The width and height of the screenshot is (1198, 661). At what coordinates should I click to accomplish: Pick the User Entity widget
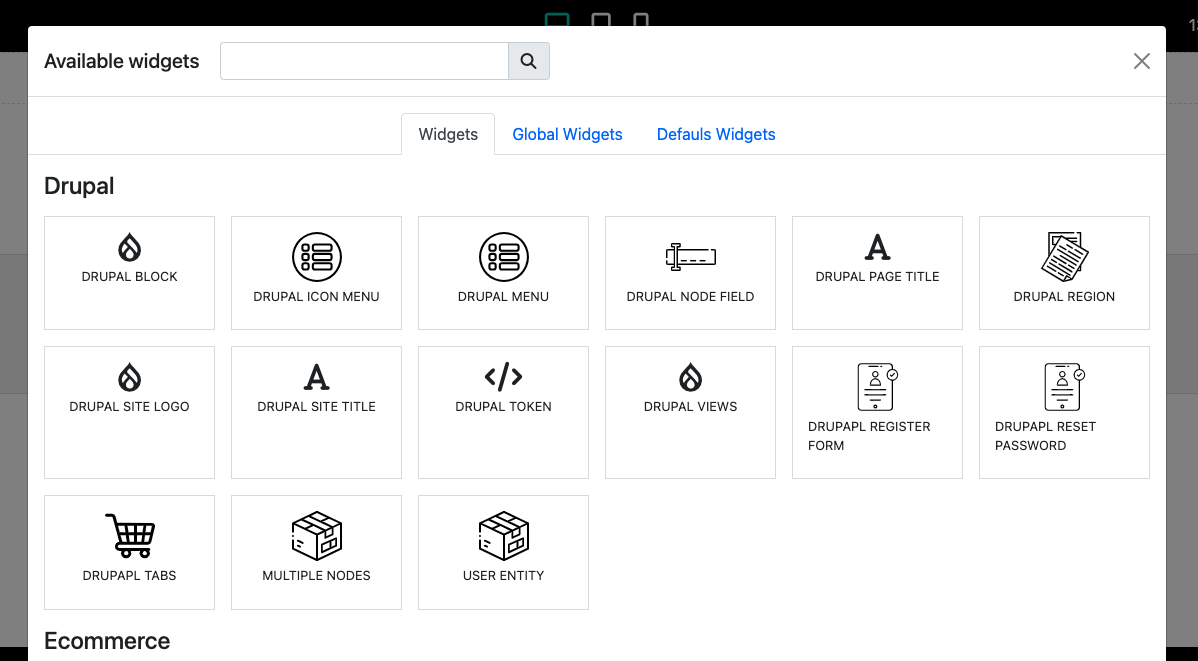[503, 552]
